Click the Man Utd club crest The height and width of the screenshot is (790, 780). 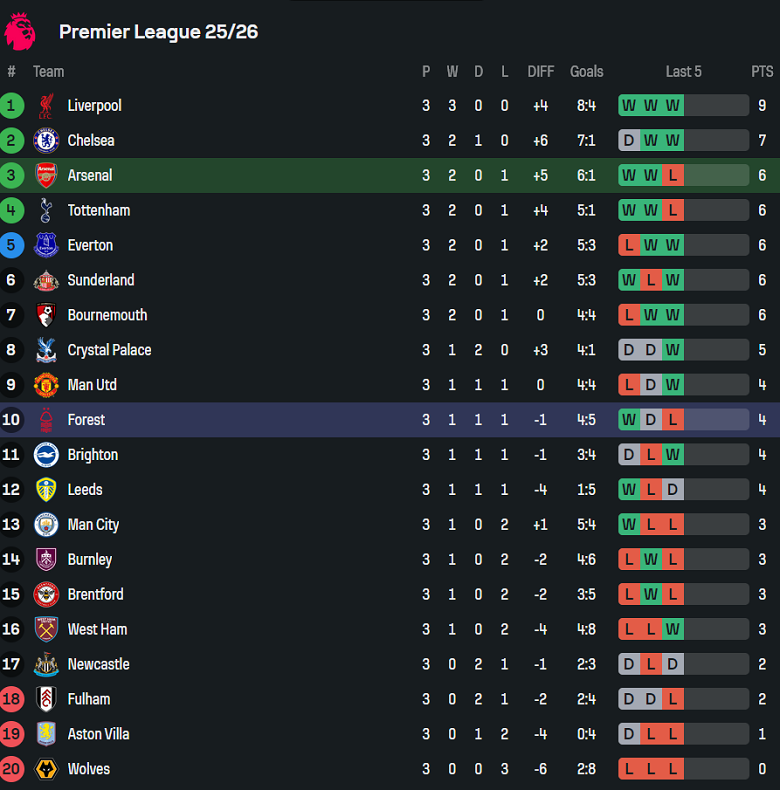46,385
